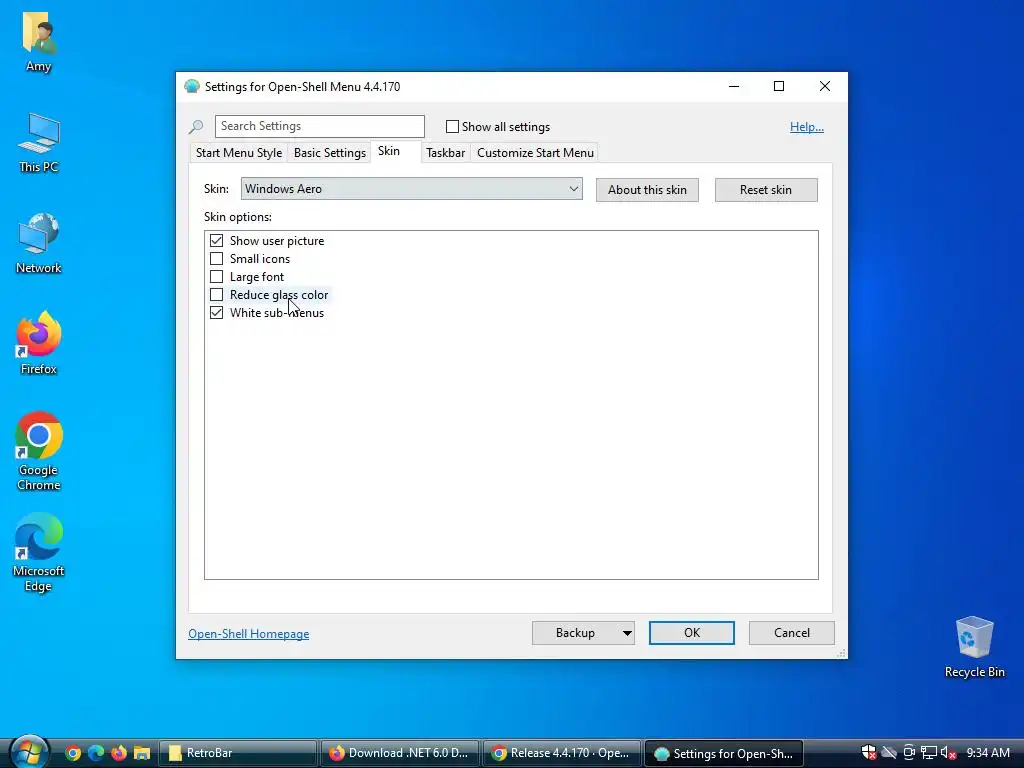
Task: Open the Help... link
Action: click(x=807, y=127)
